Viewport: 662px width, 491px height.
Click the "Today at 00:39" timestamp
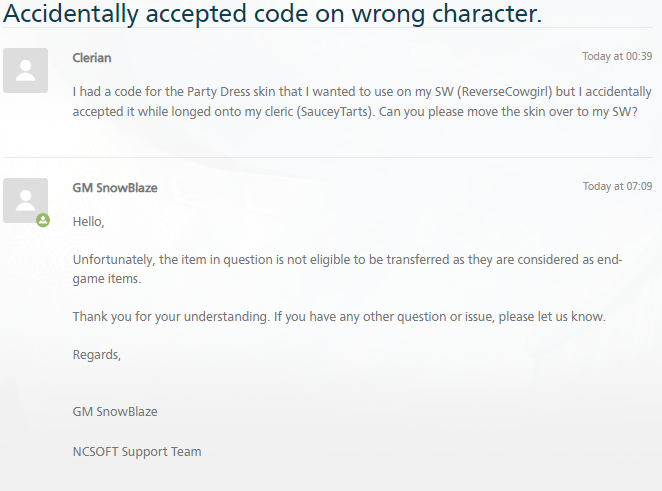617,56
